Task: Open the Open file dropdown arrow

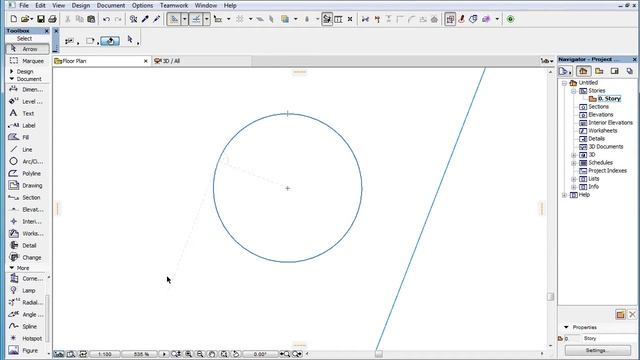Action: click(32, 19)
